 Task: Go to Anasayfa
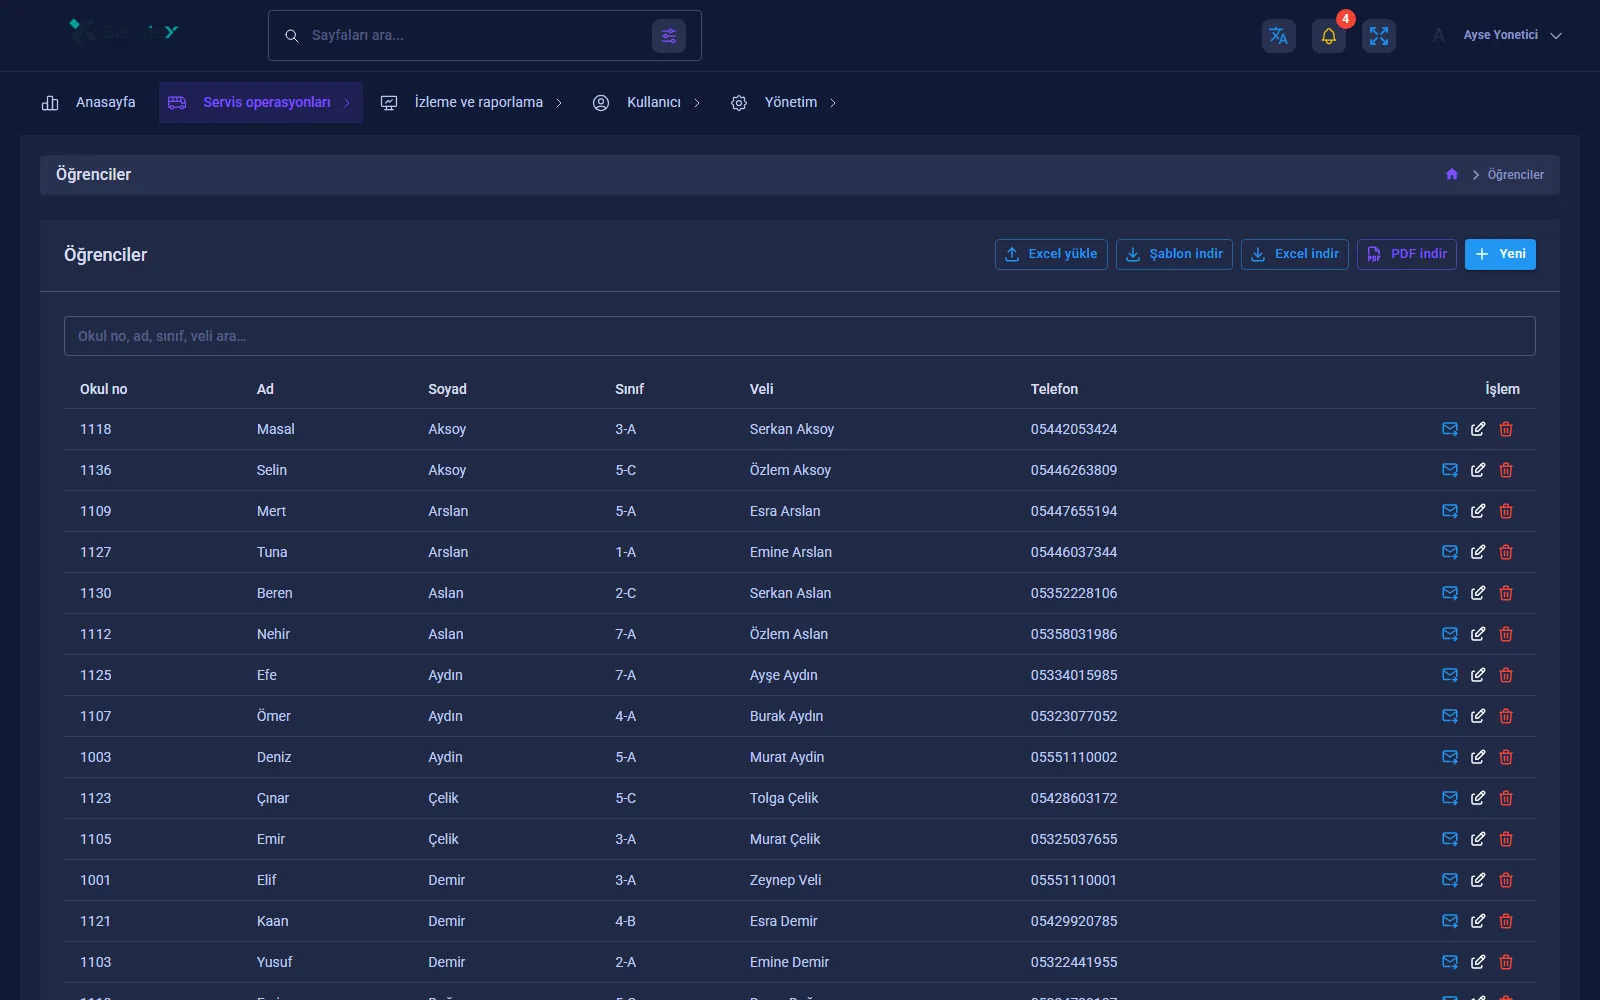(88, 102)
